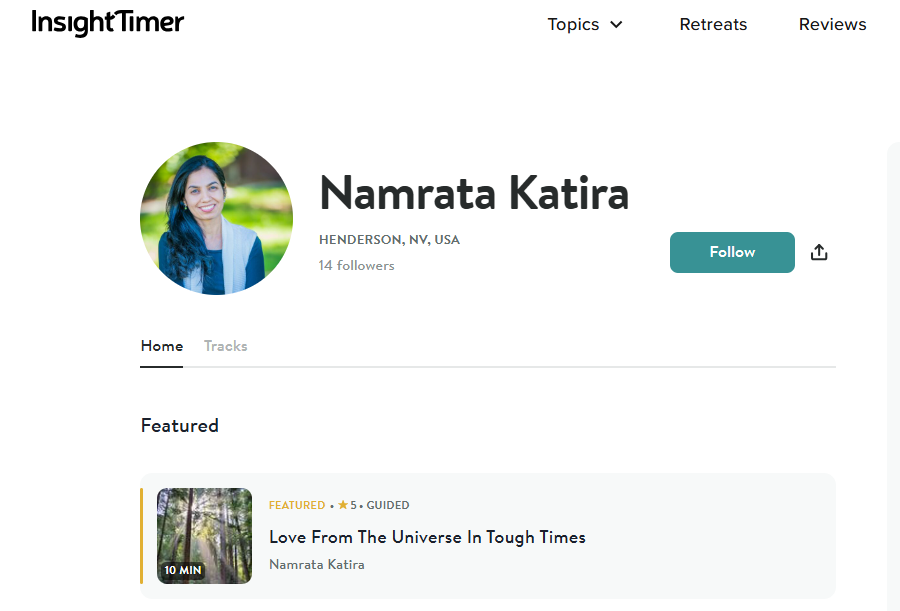Click the orange FEATURED tag on card
The height and width of the screenshot is (611, 900).
pos(297,505)
